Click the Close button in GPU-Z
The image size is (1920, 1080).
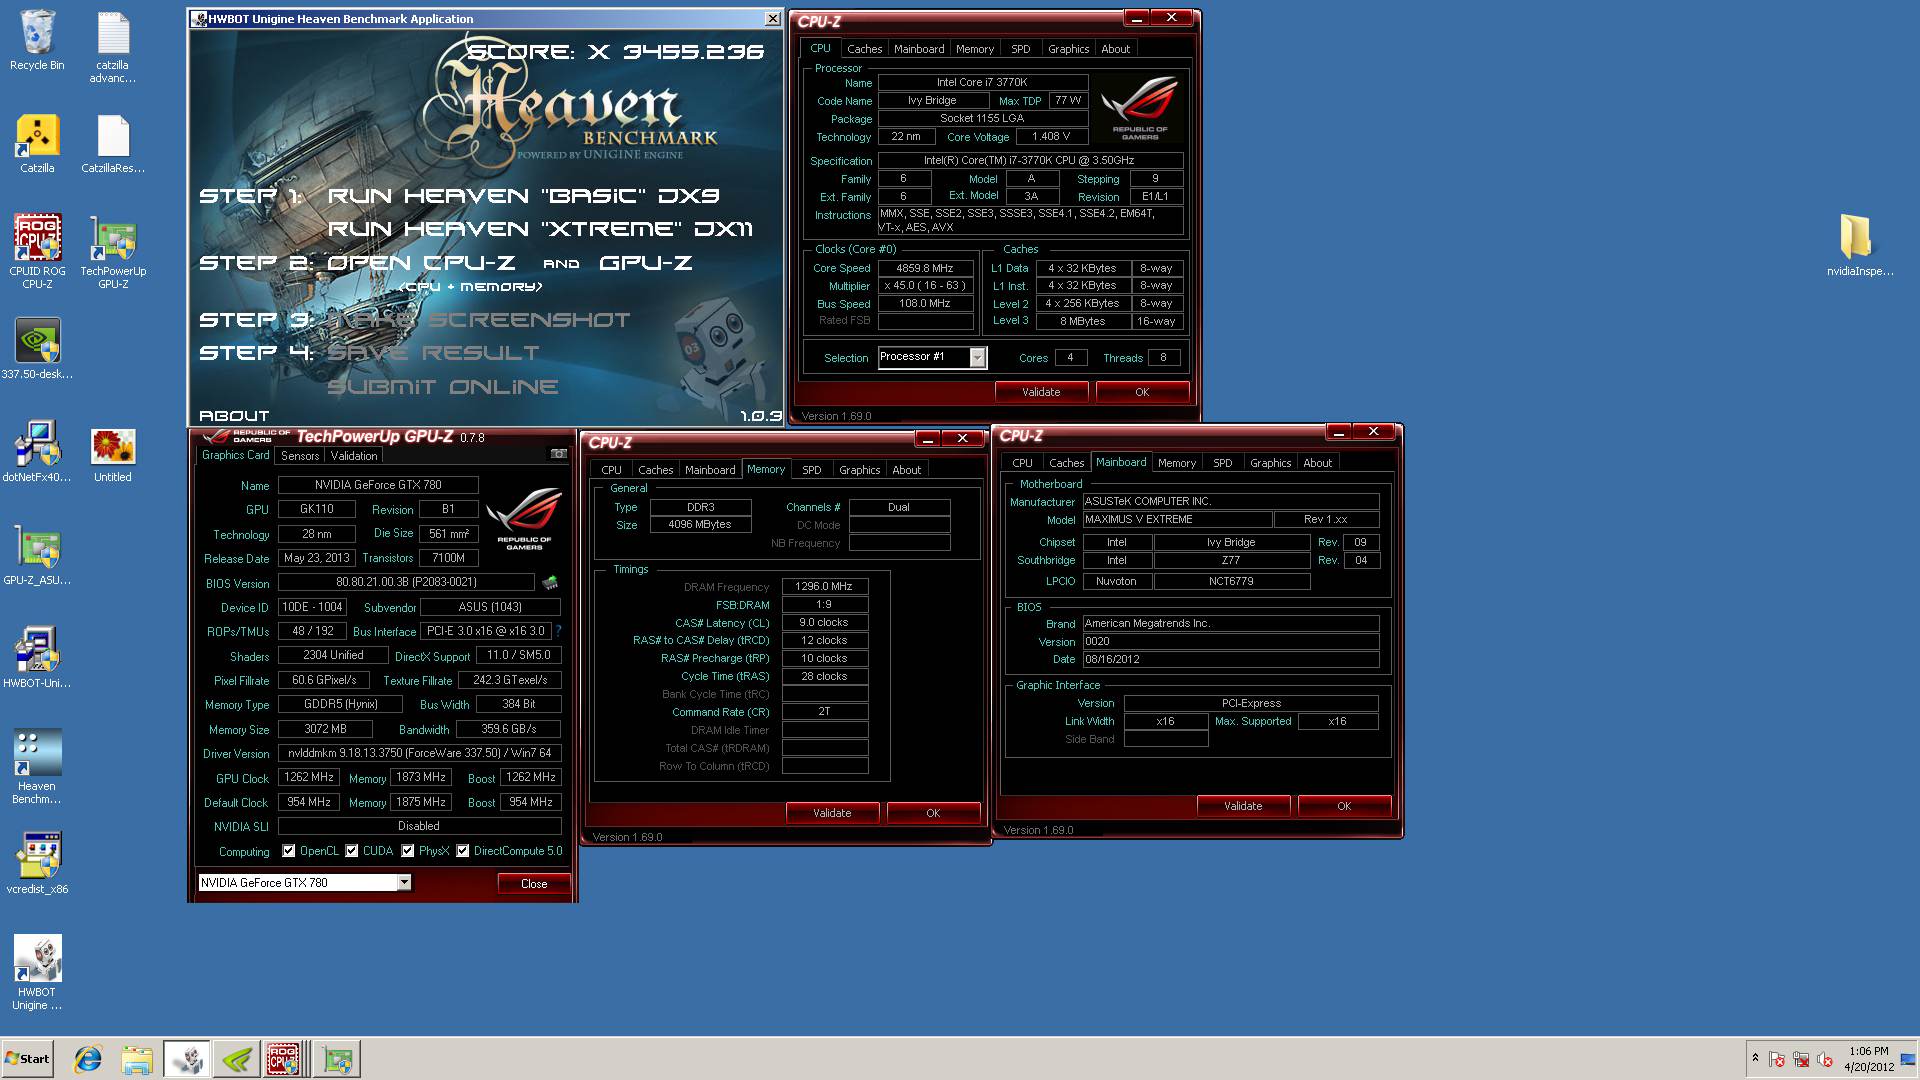point(534,884)
